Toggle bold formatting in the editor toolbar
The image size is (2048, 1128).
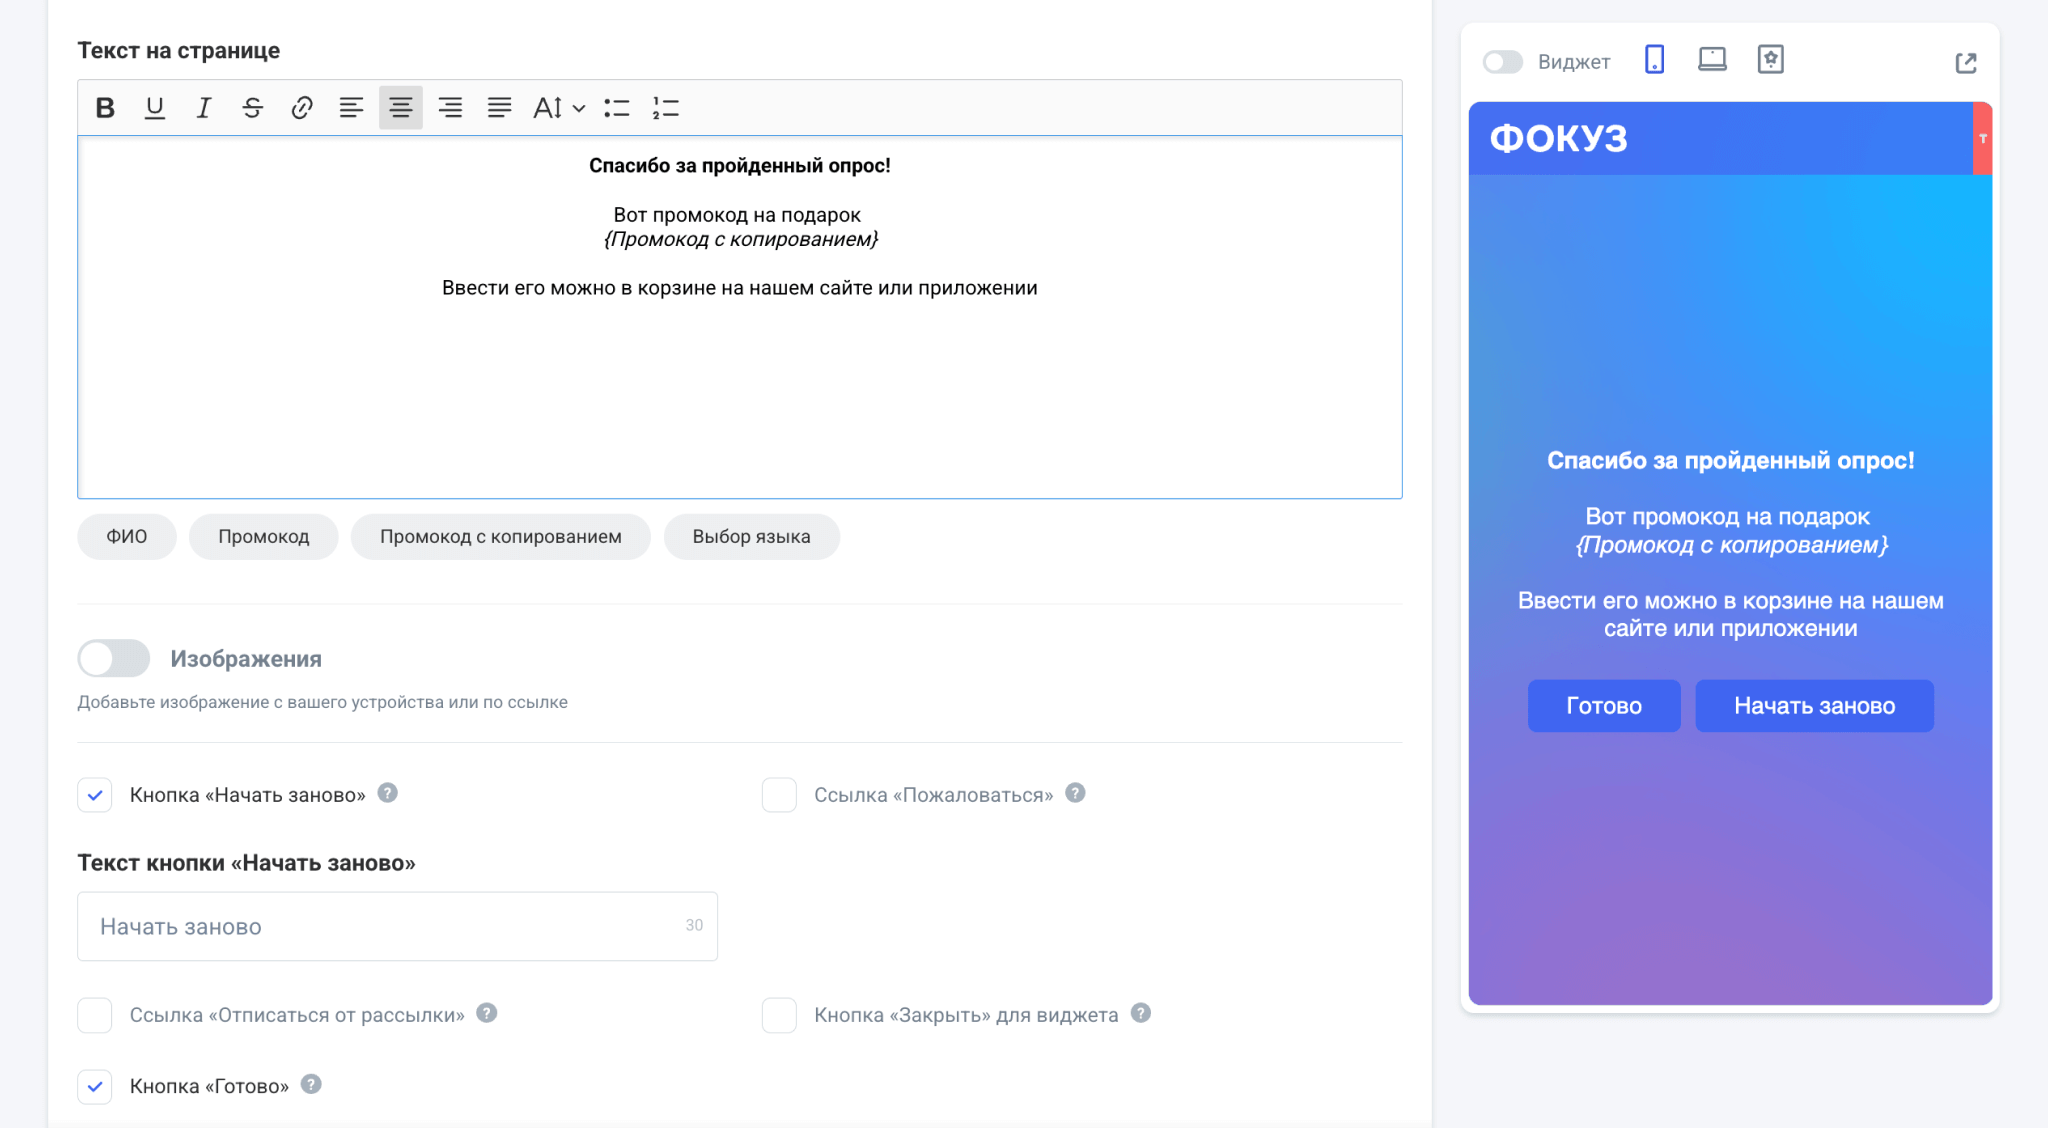(x=105, y=108)
